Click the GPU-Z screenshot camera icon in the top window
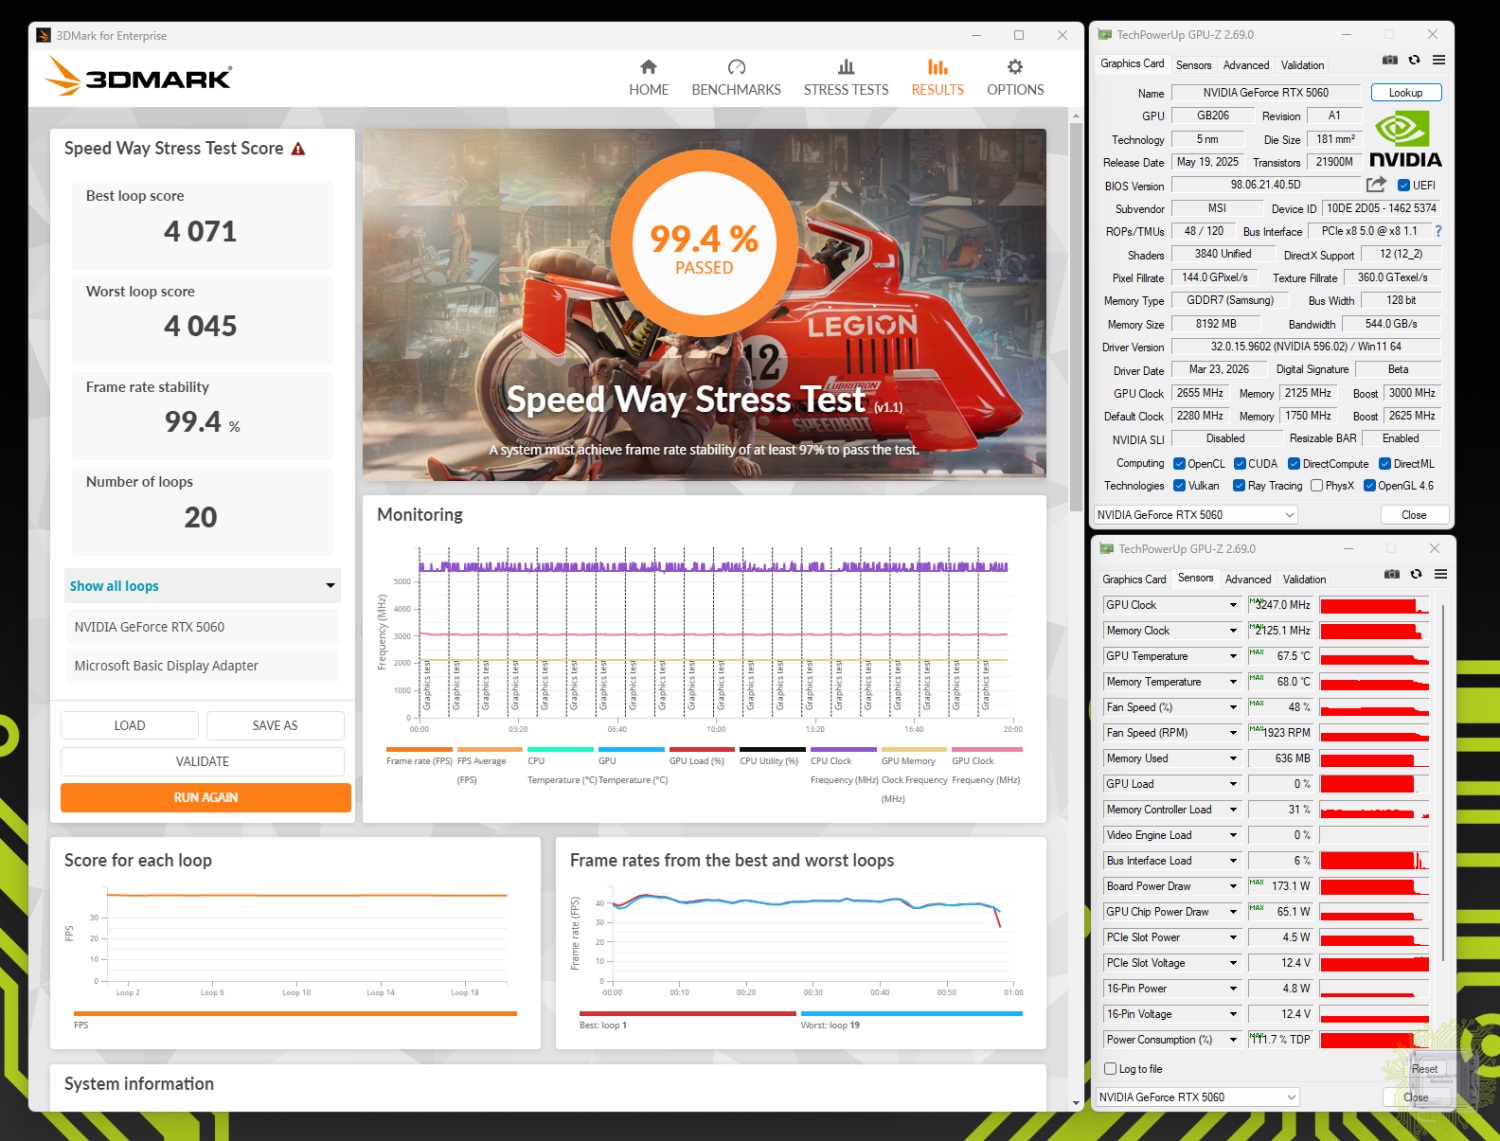 1390,60
